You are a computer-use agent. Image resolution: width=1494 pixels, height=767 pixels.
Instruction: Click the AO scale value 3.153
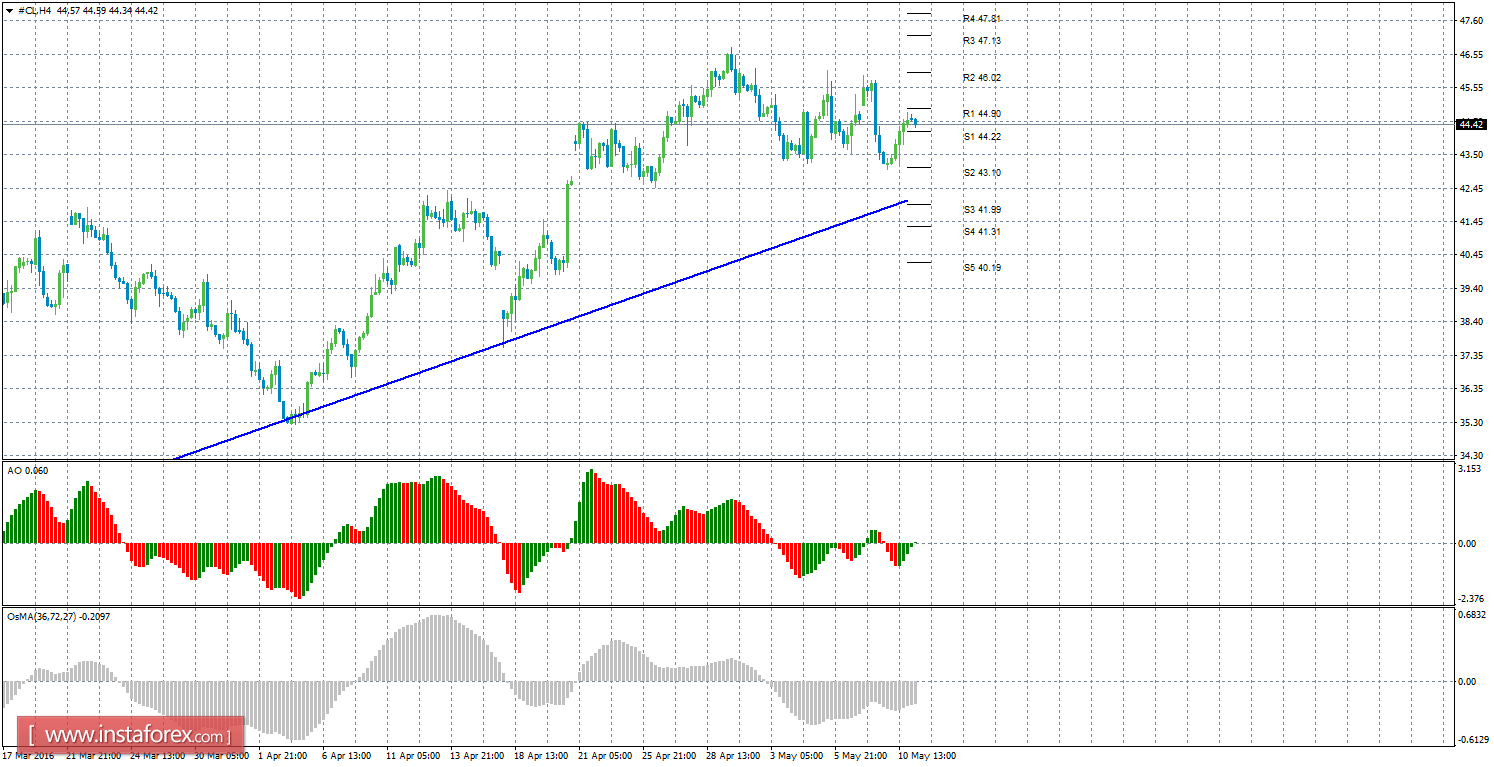[1468, 468]
